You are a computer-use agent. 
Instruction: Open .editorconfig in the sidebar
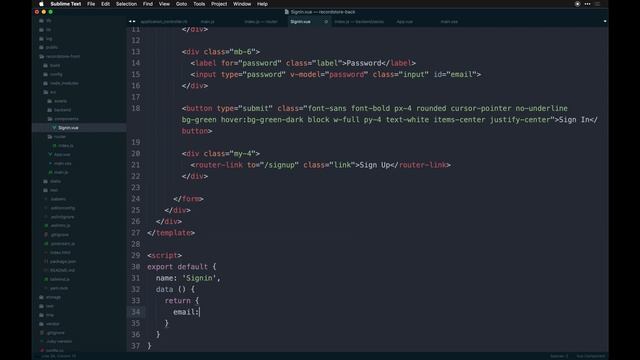click(62, 208)
